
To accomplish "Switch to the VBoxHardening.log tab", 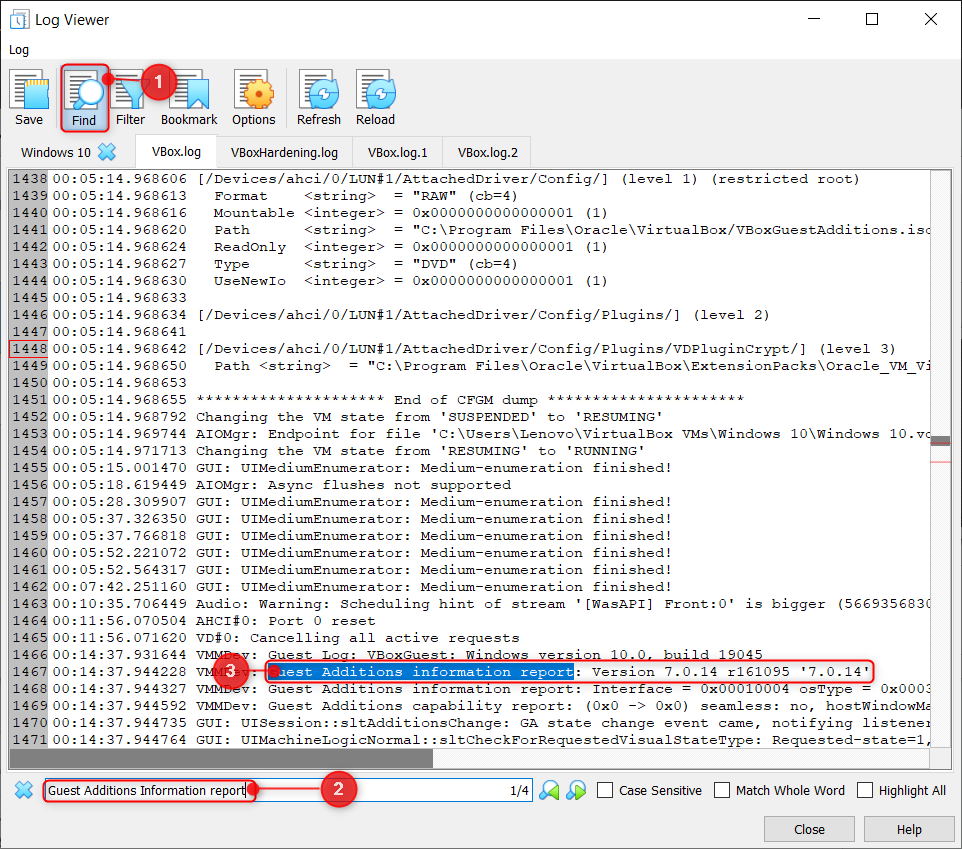I will click(x=284, y=152).
